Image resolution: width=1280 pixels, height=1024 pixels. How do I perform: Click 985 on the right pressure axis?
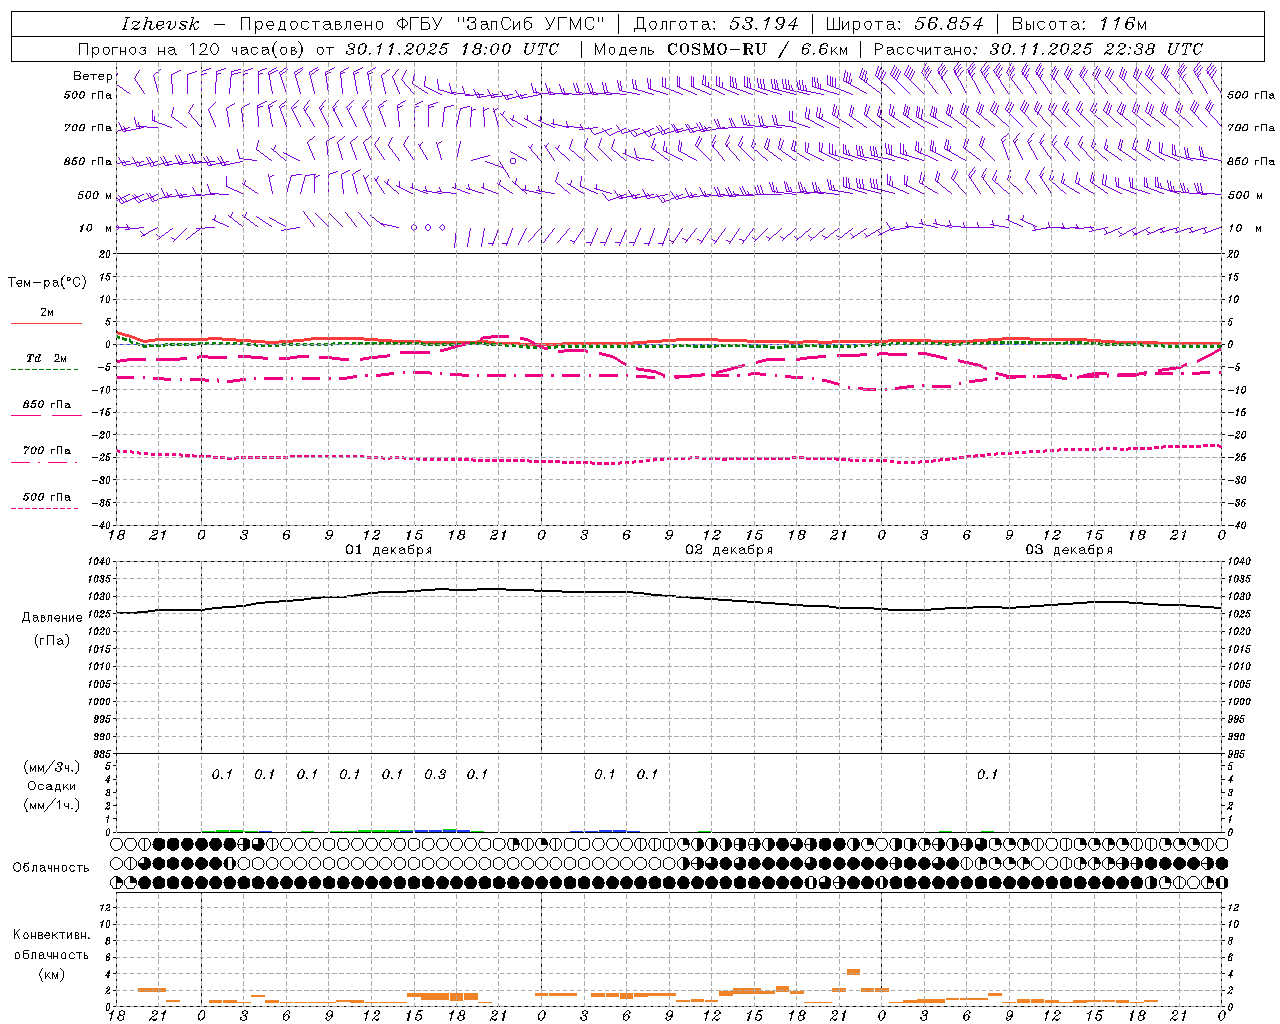[x=1238, y=754]
